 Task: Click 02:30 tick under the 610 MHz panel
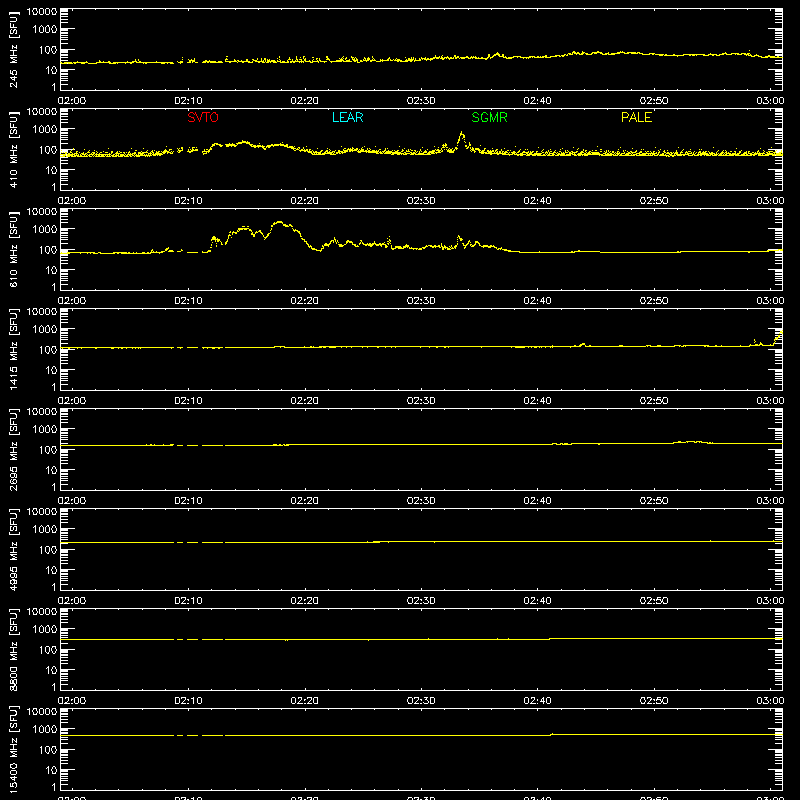click(x=421, y=301)
